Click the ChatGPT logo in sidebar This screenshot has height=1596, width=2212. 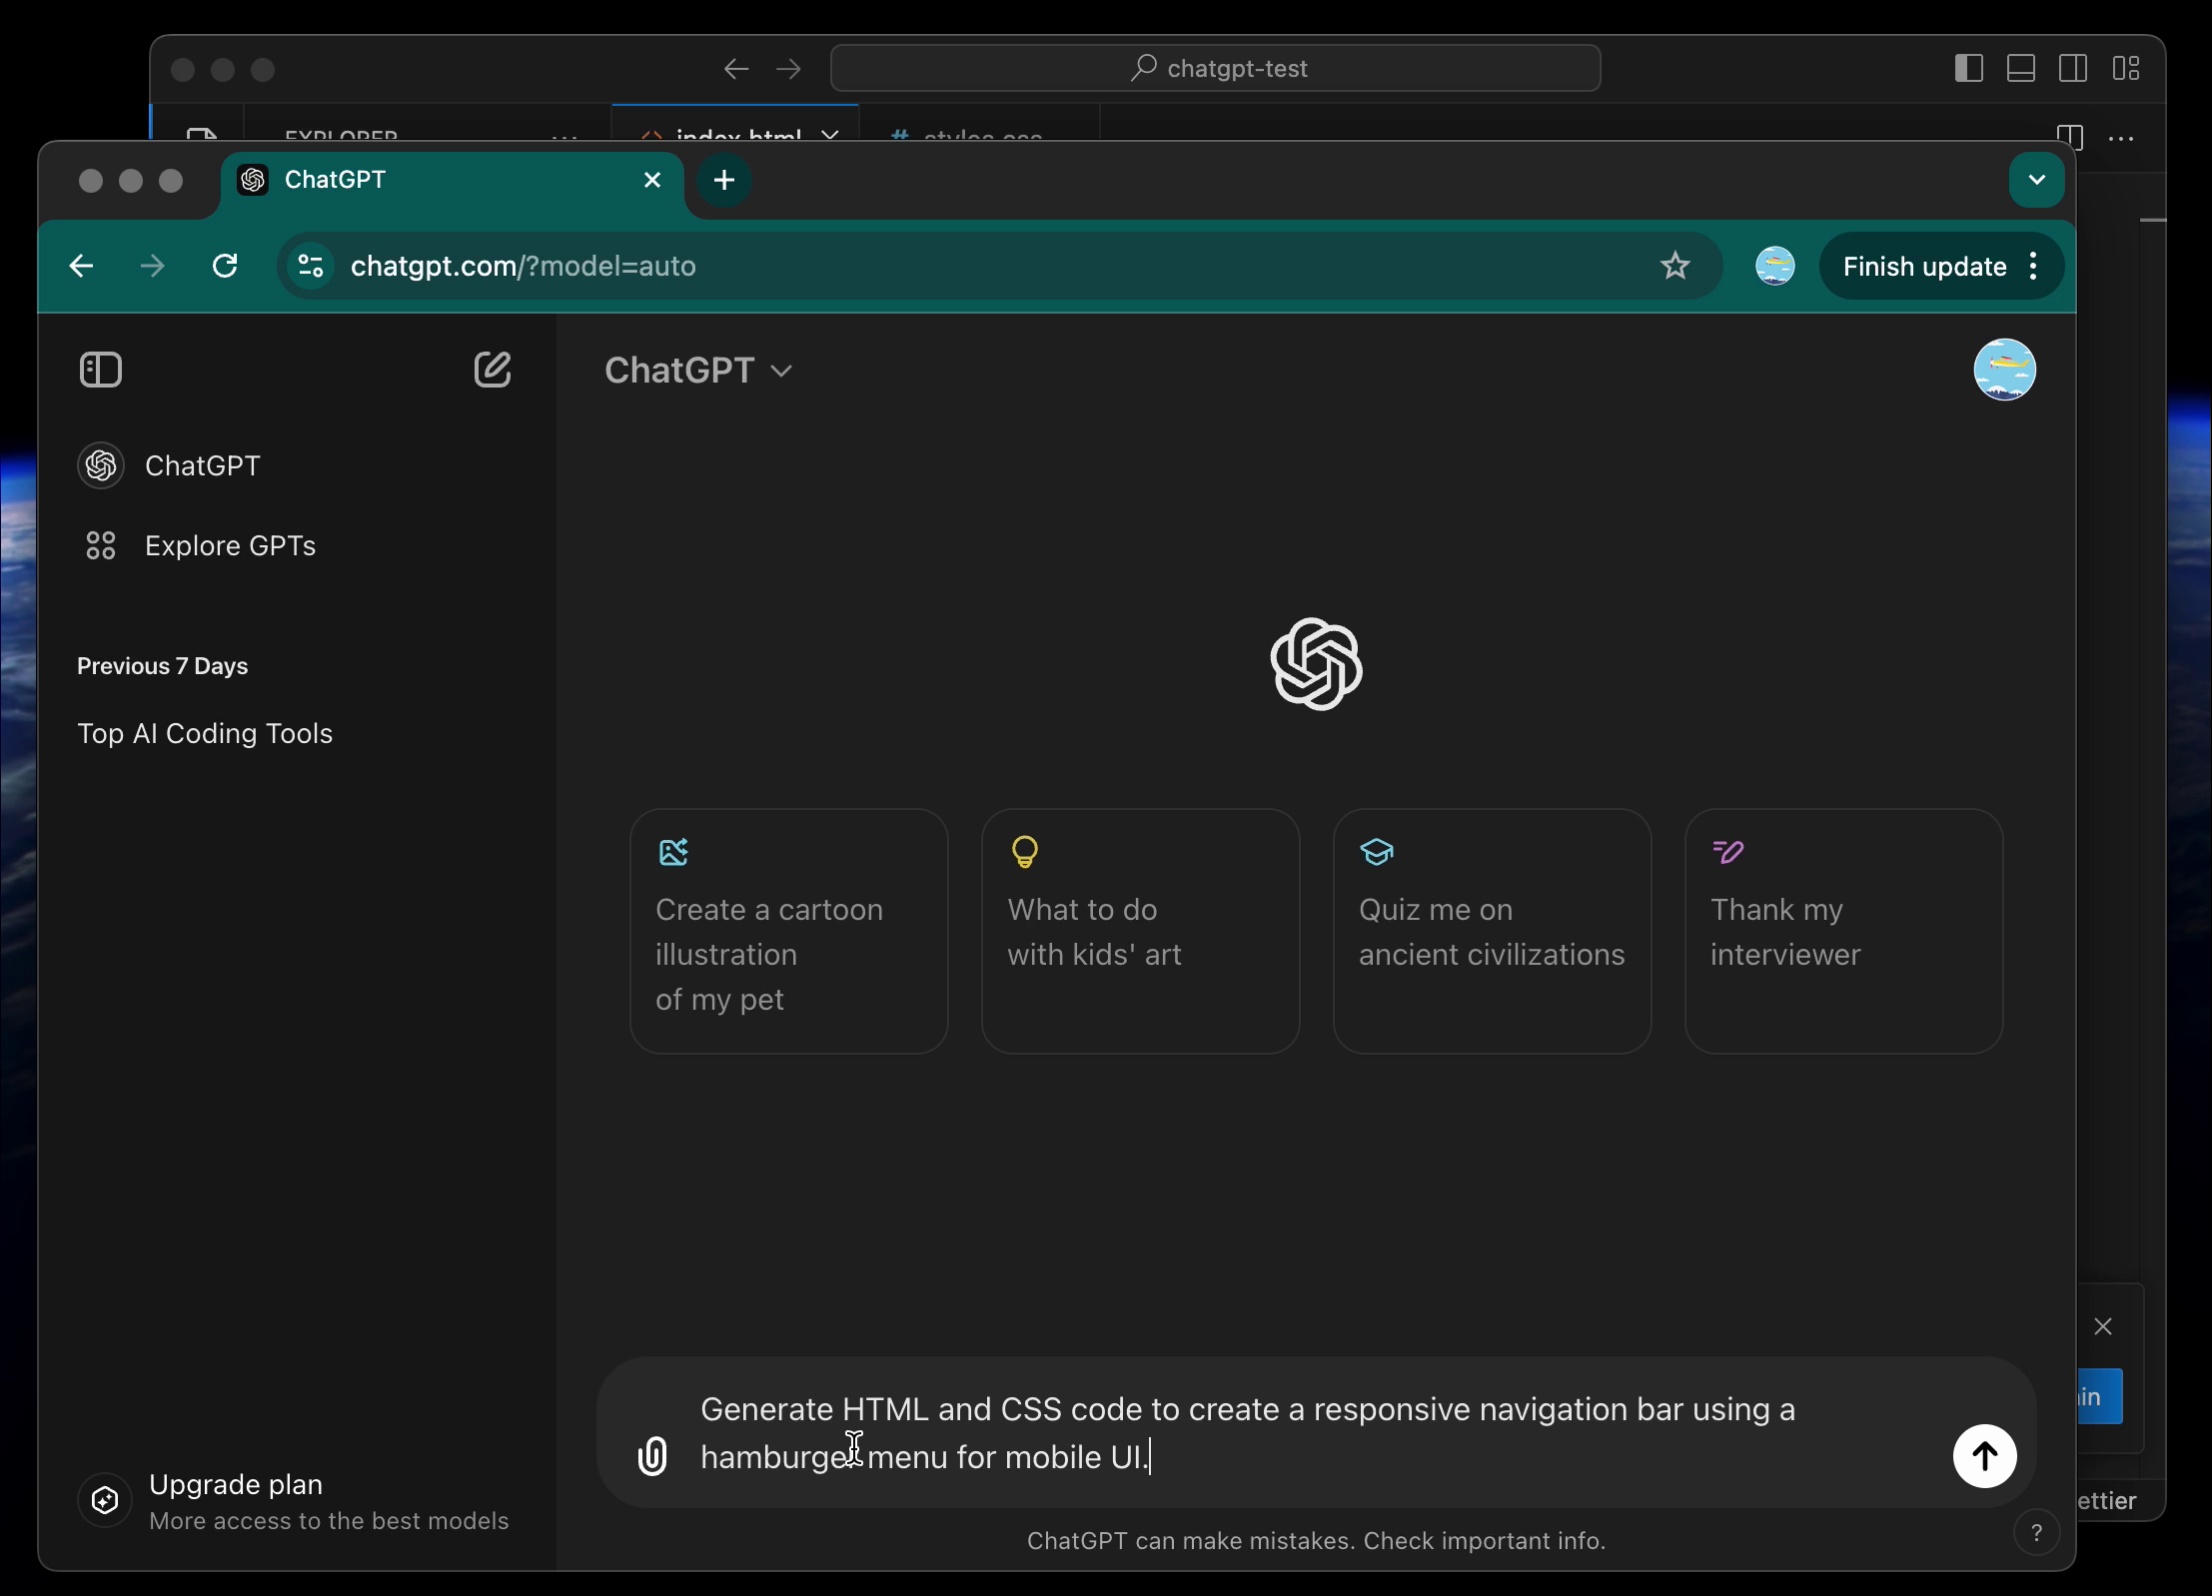point(100,466)
